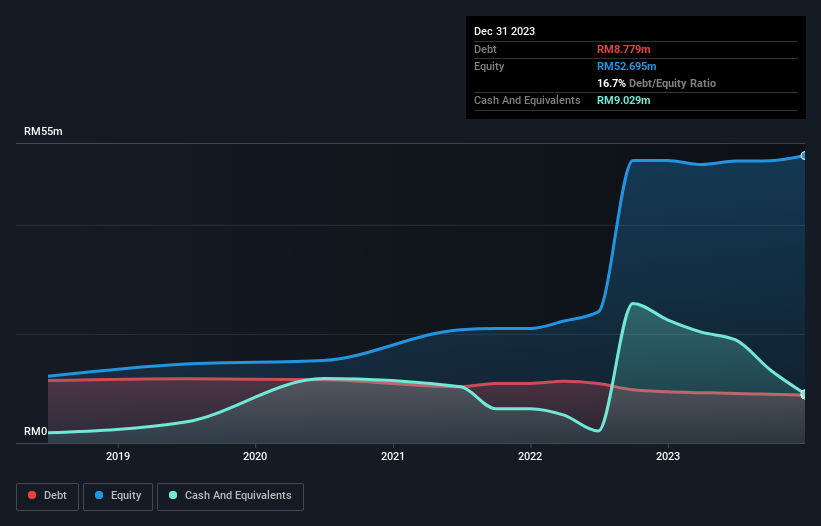Screen dimensions: 821x526
Task: Click the teal Cash legend dot
Action: pos(173,495)
